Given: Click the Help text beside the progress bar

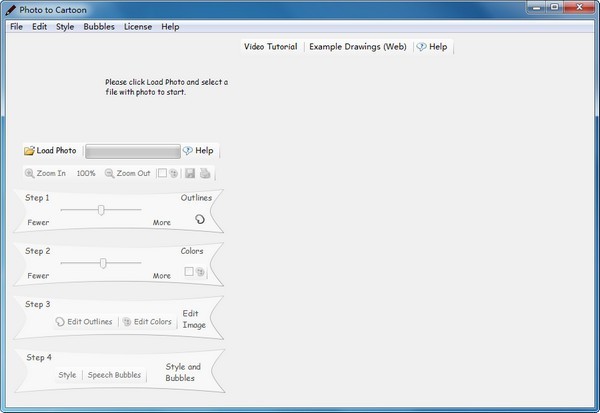Looking at the screenshot, I should (x=204, y=150).
